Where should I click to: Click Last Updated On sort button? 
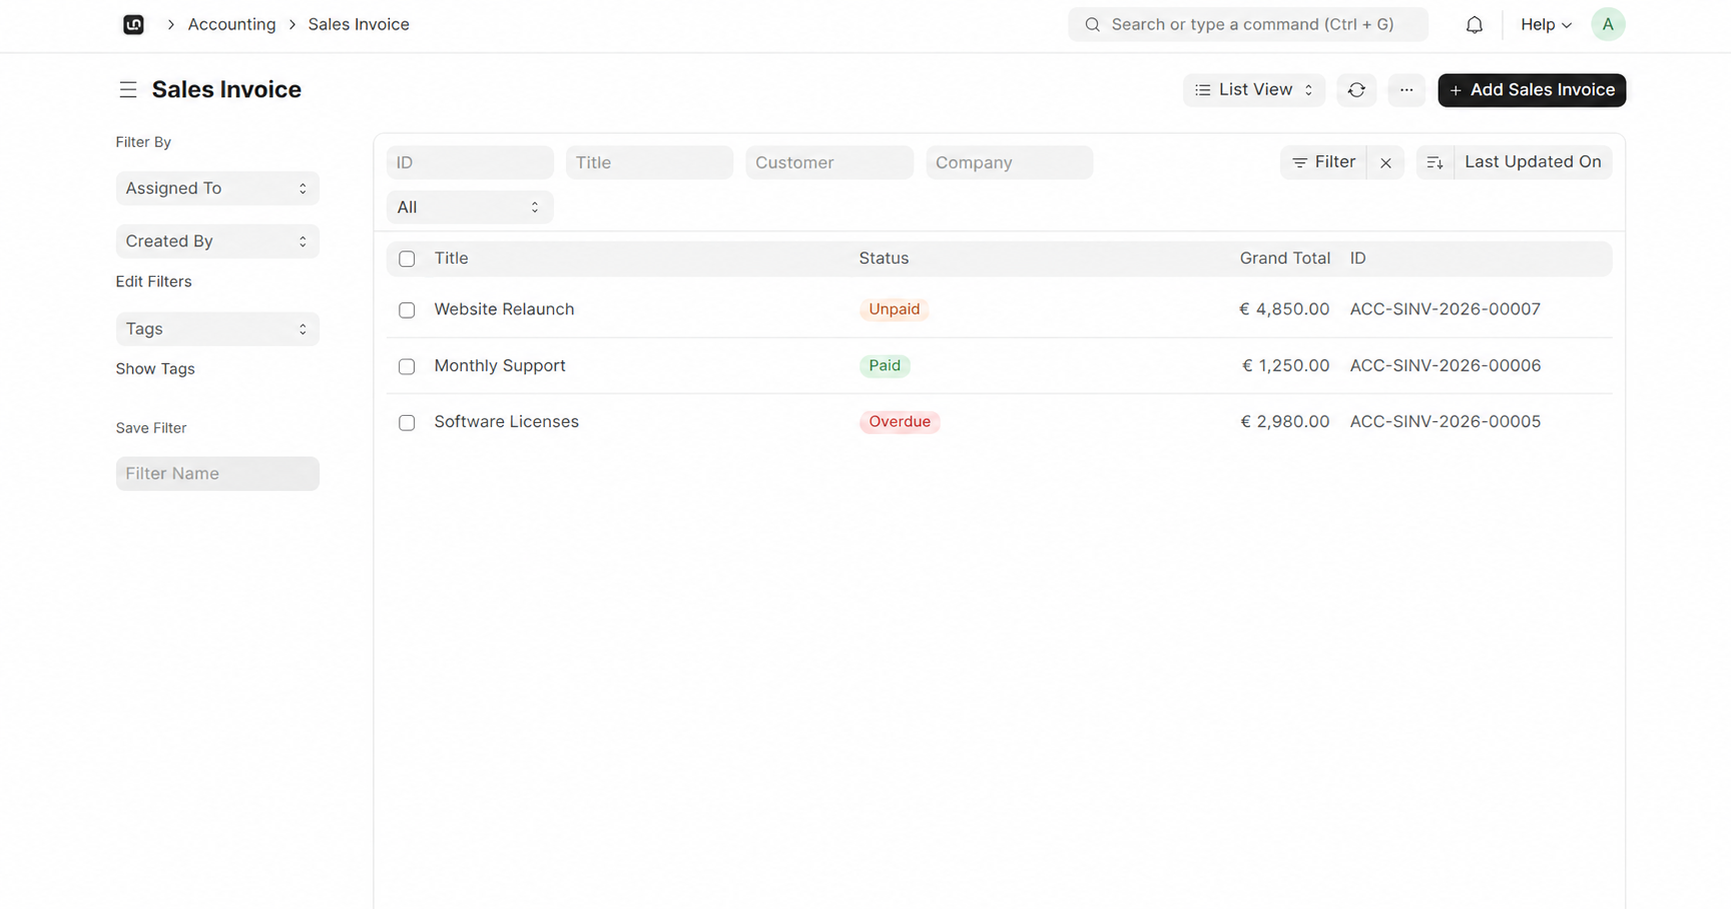click(x=1532, y=162)
